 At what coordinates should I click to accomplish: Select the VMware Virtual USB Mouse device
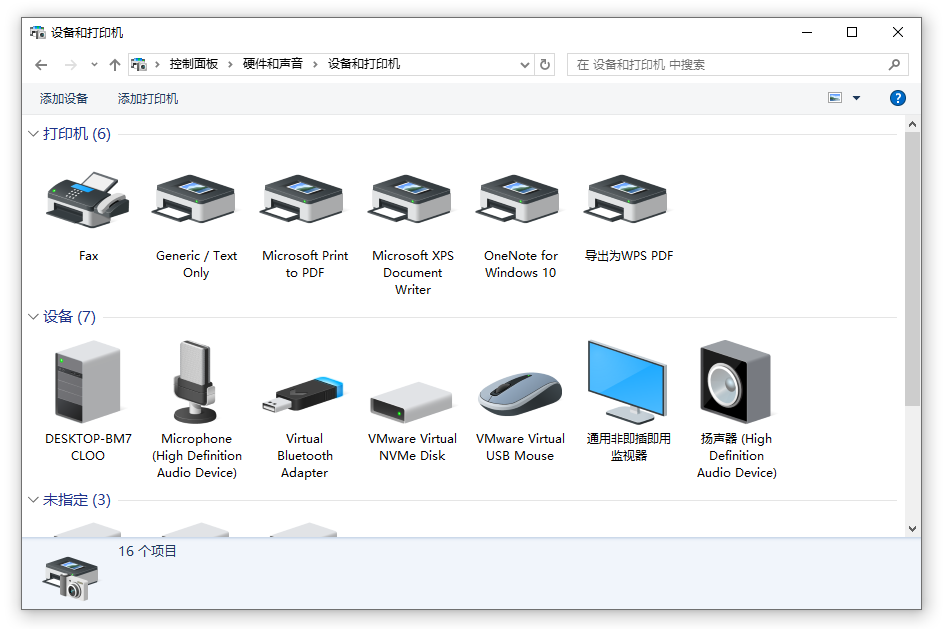520,394
